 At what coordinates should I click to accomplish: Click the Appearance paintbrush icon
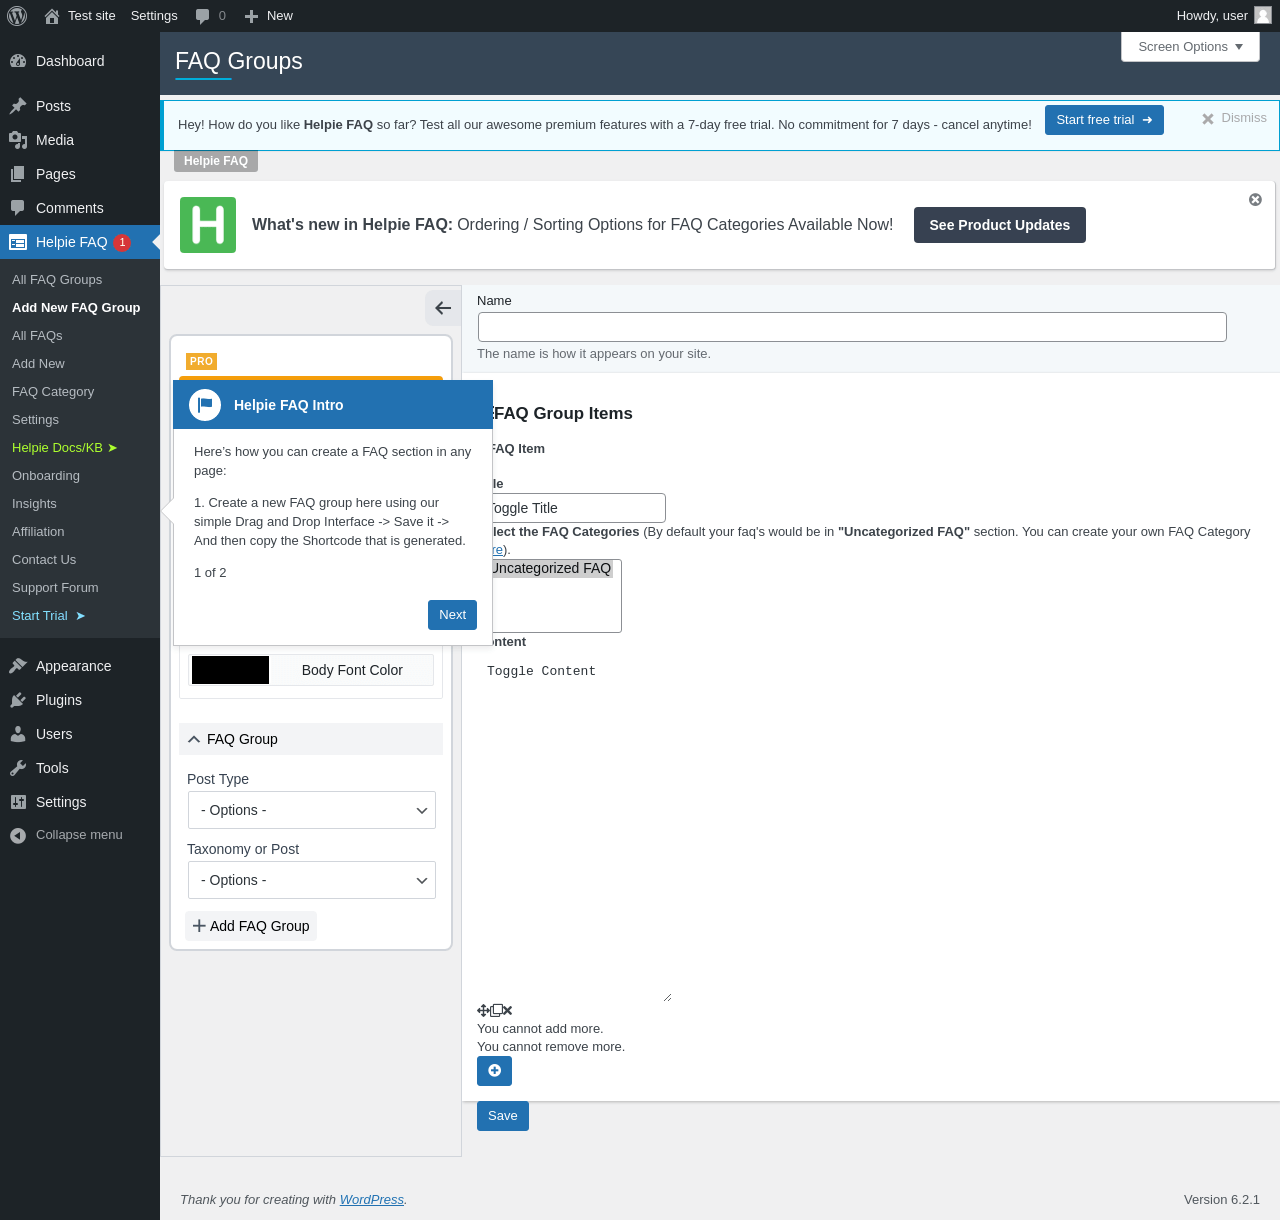click(18, 666)
